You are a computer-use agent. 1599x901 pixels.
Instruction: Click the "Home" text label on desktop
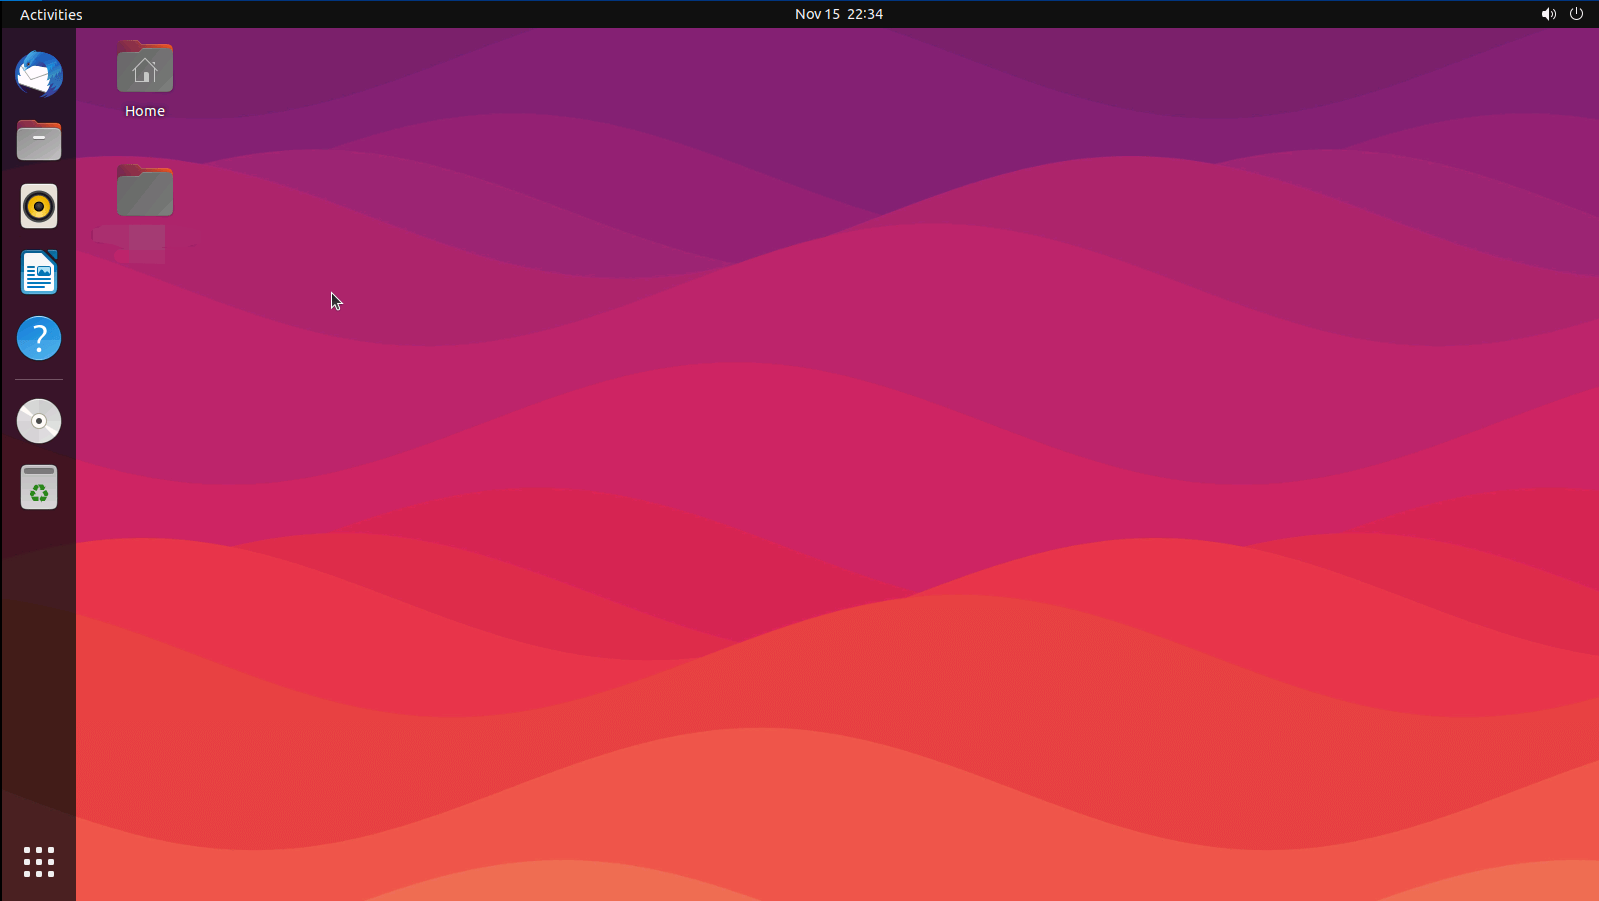tap(145, 111)
